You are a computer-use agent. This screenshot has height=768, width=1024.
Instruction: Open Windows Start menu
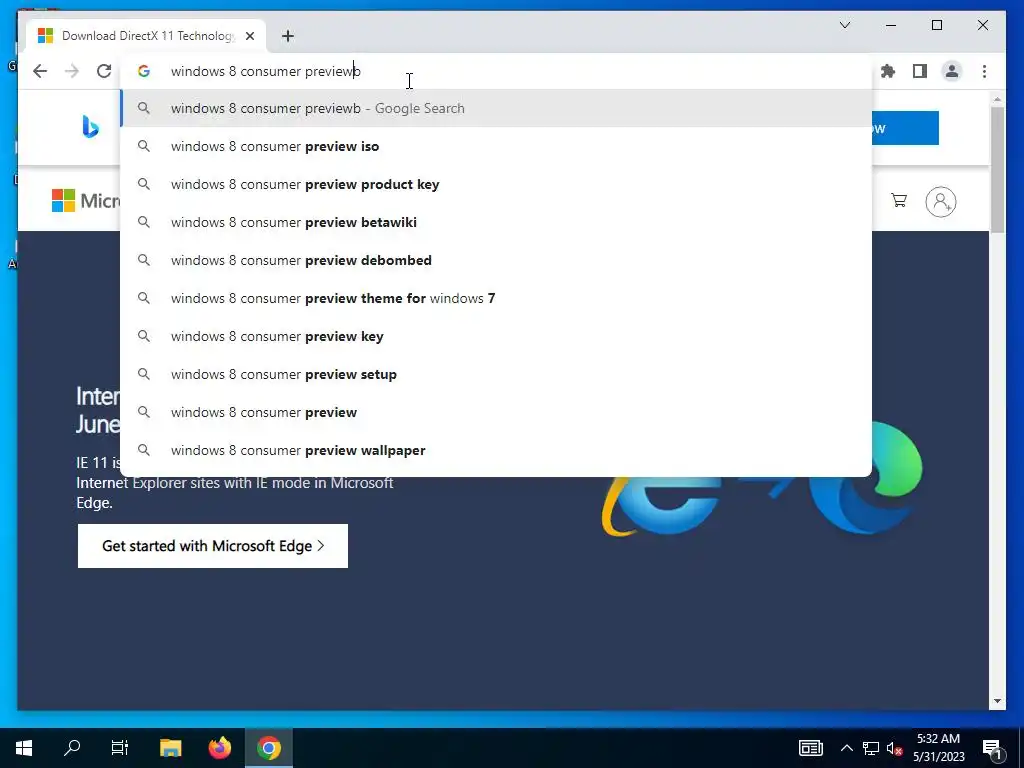[24, 748]
